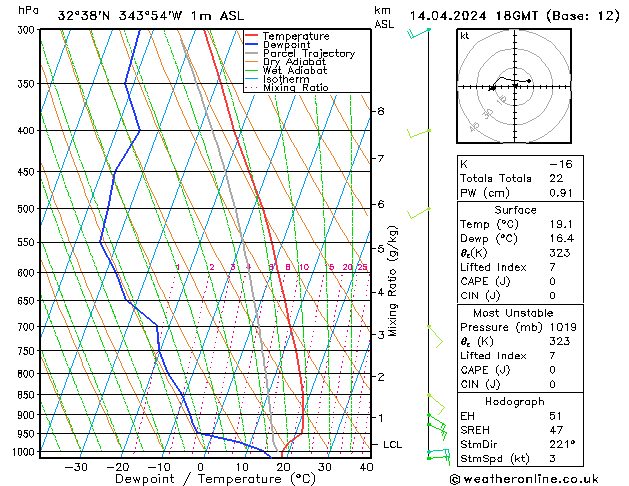Click the 'Surface' section heading
The height and width of the screenshot is (486, 629).
click(515, 210)
